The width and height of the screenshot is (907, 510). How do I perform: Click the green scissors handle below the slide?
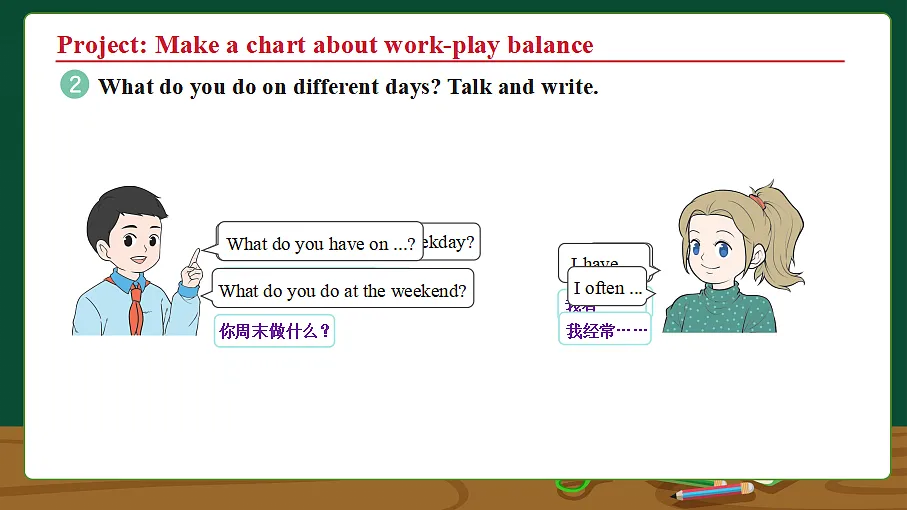[573, 485]
